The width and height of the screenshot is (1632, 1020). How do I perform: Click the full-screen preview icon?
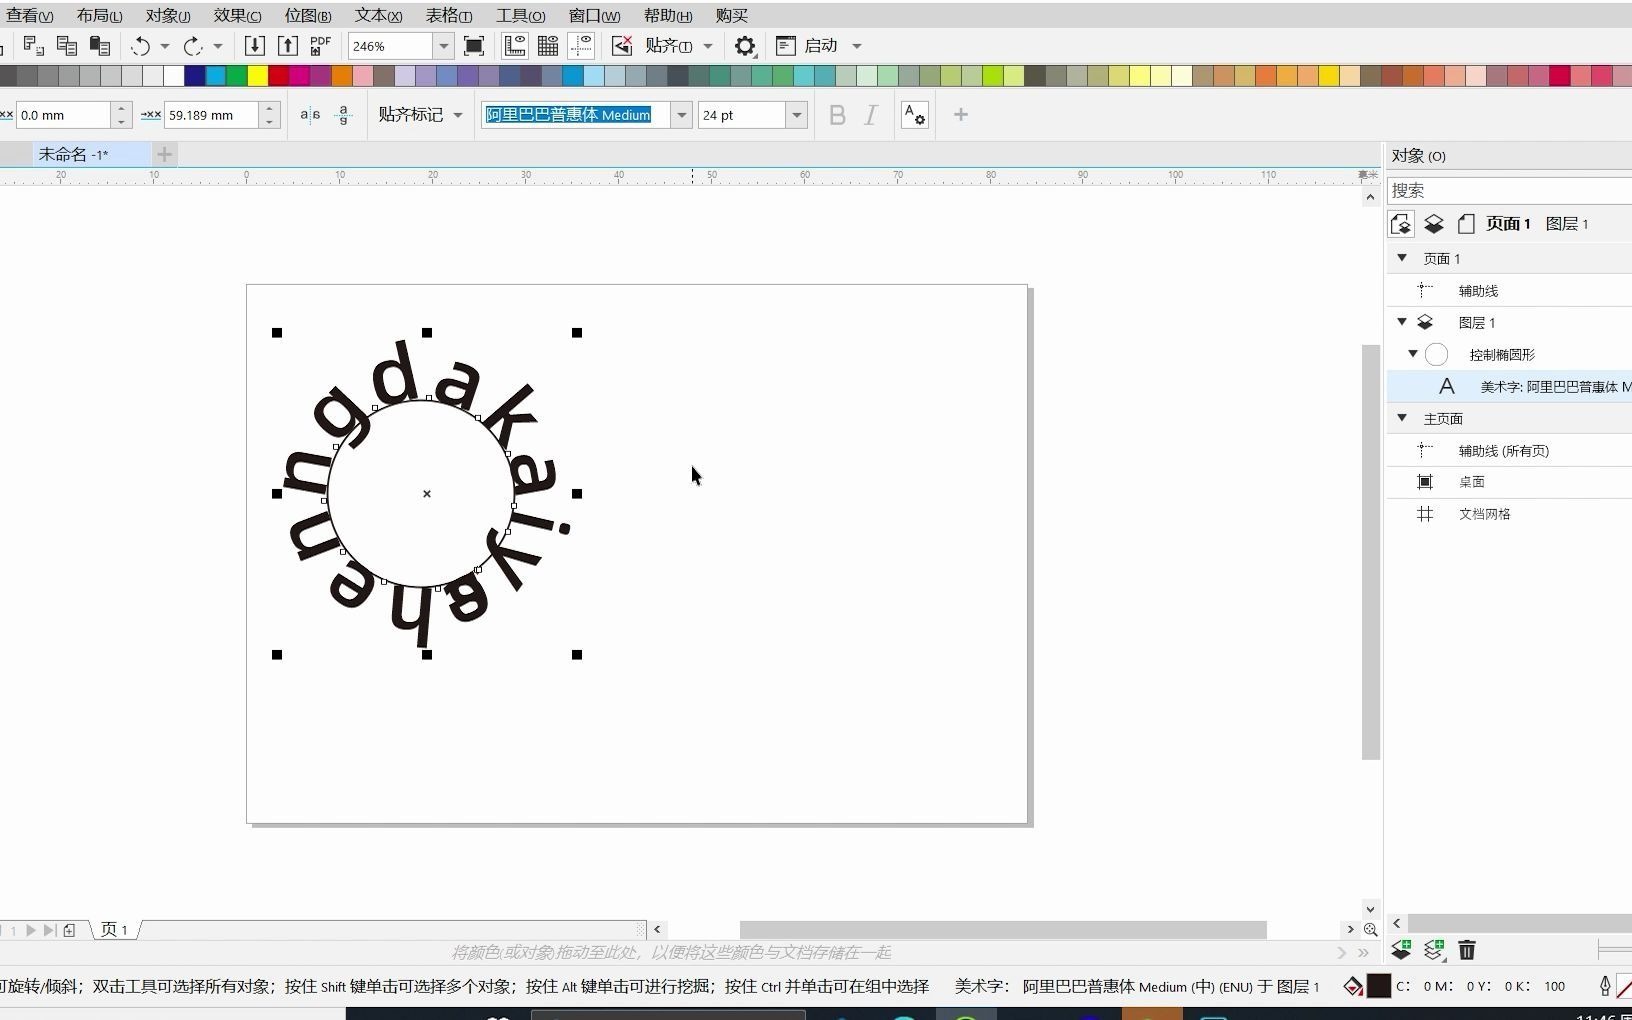[x=474, y=46]
